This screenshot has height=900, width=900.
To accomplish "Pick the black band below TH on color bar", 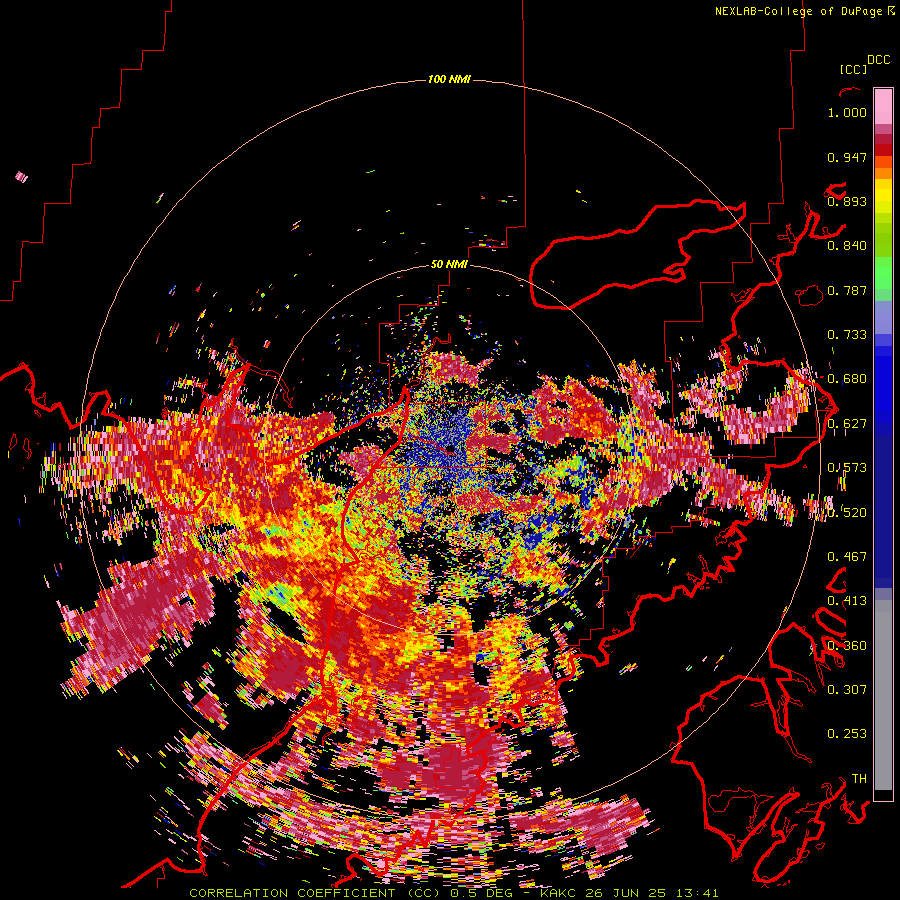I will click(x=883, y=795).
